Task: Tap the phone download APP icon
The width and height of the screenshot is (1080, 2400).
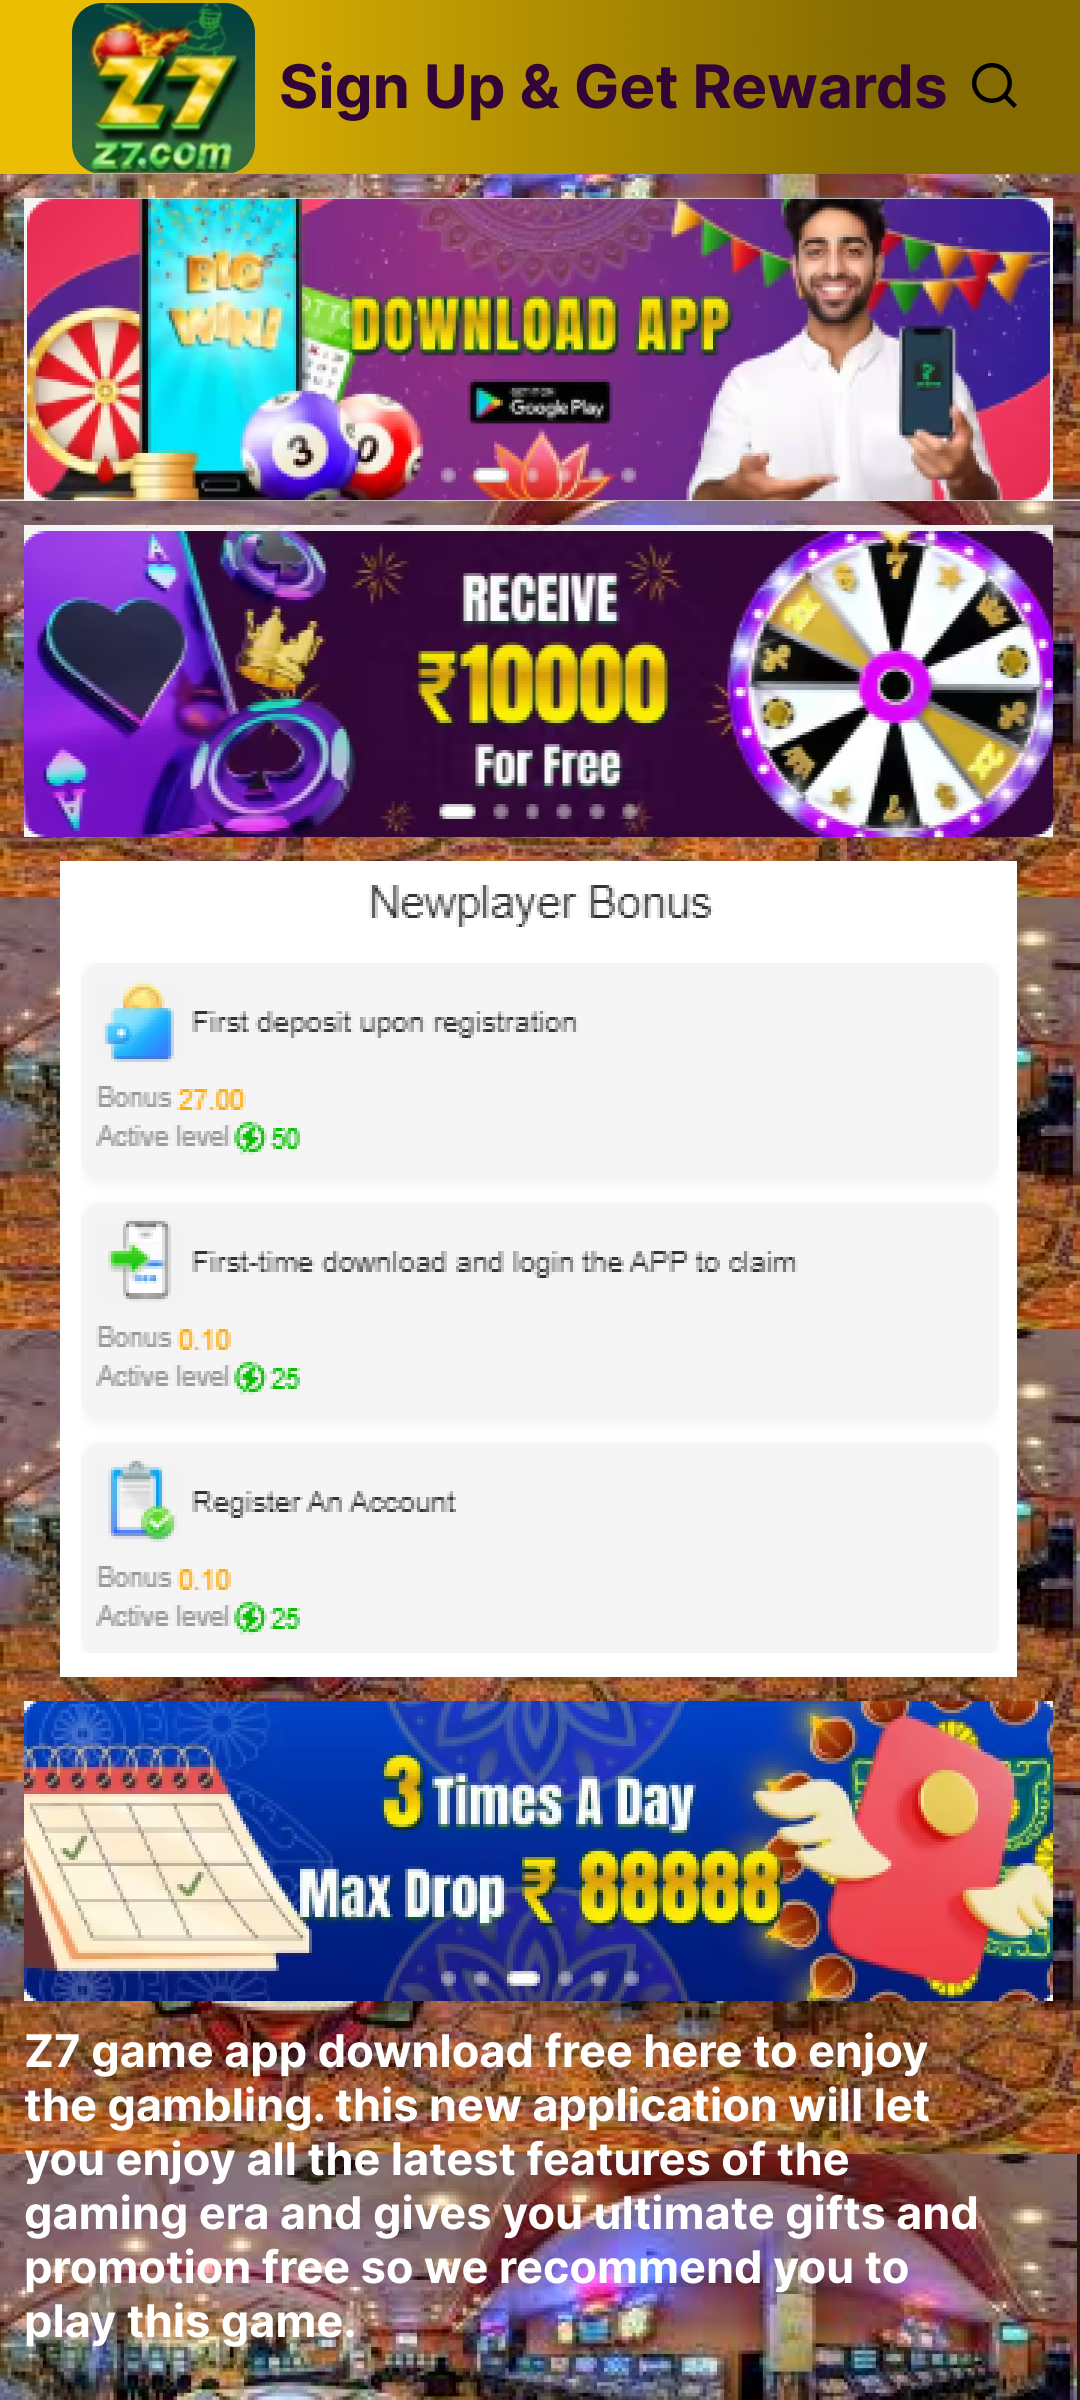Action: tap(141, 1260)
